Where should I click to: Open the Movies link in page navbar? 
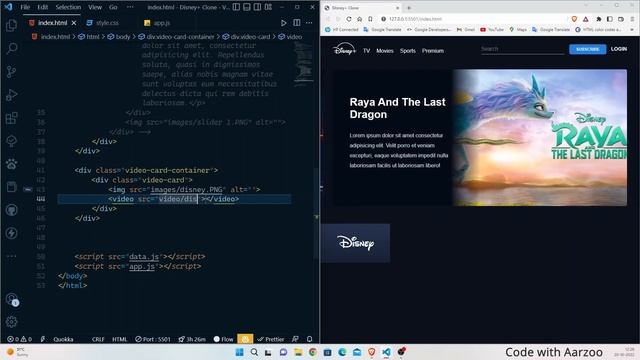coord(384,51)
